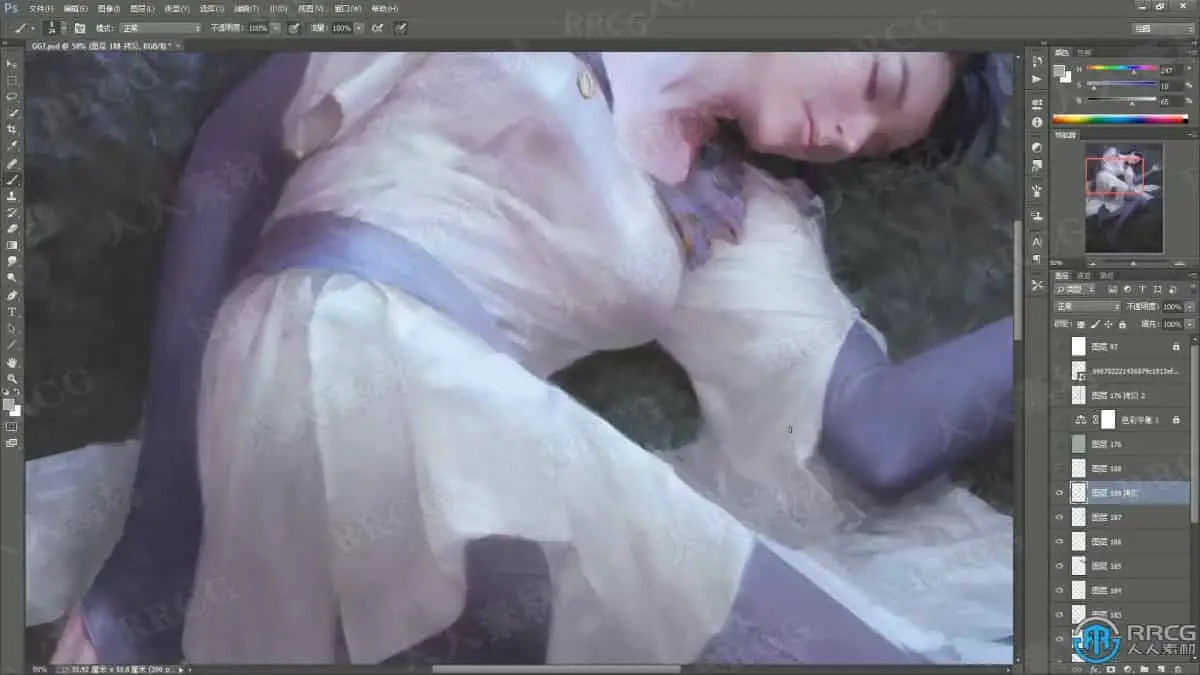Open the Edit menu

point(75,8)
